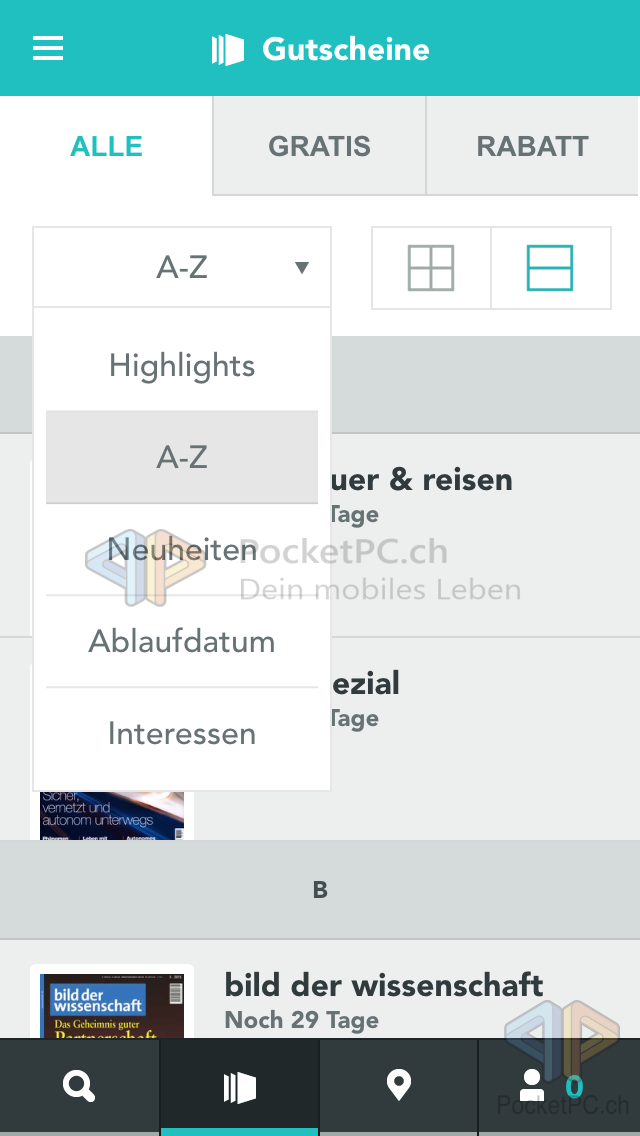Switch to the ALLE tab
The width and height of the screenshot is (640, 1136).
(106, 146)
